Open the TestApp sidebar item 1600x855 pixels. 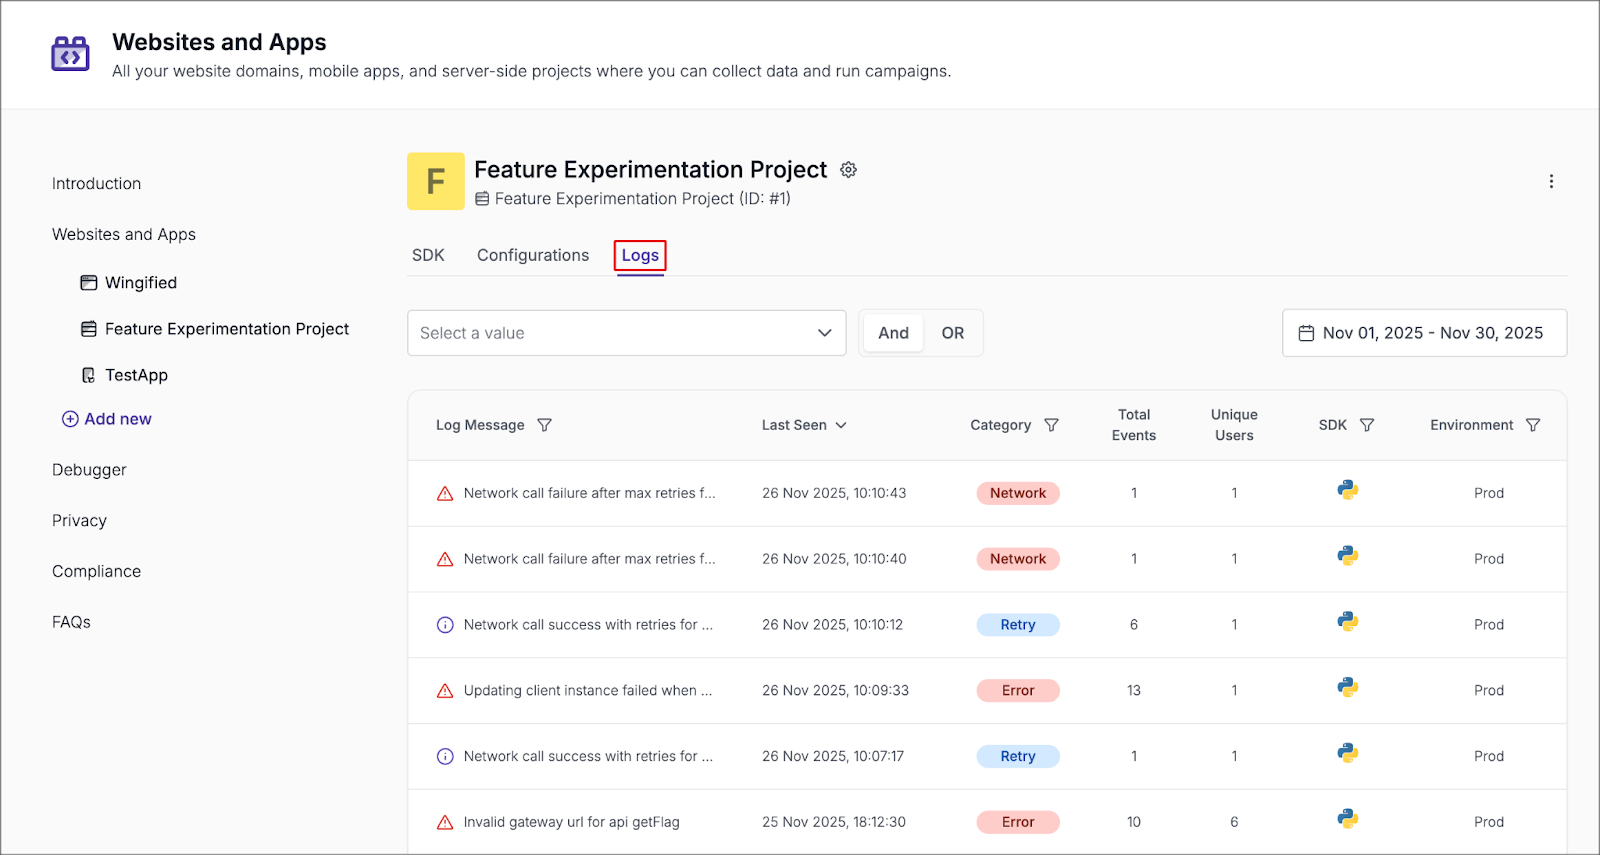click(x=136, y=375)
